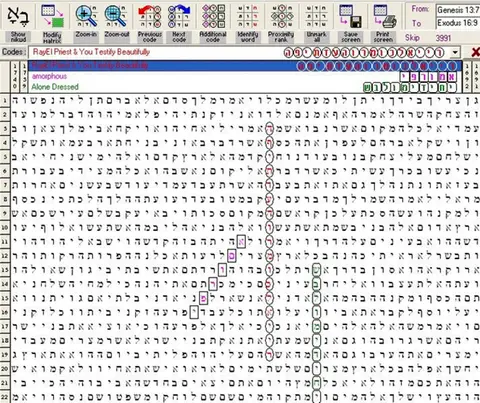The image size is (480, 403).
Task: Click the Next code label button
Action: click(179, 37)
